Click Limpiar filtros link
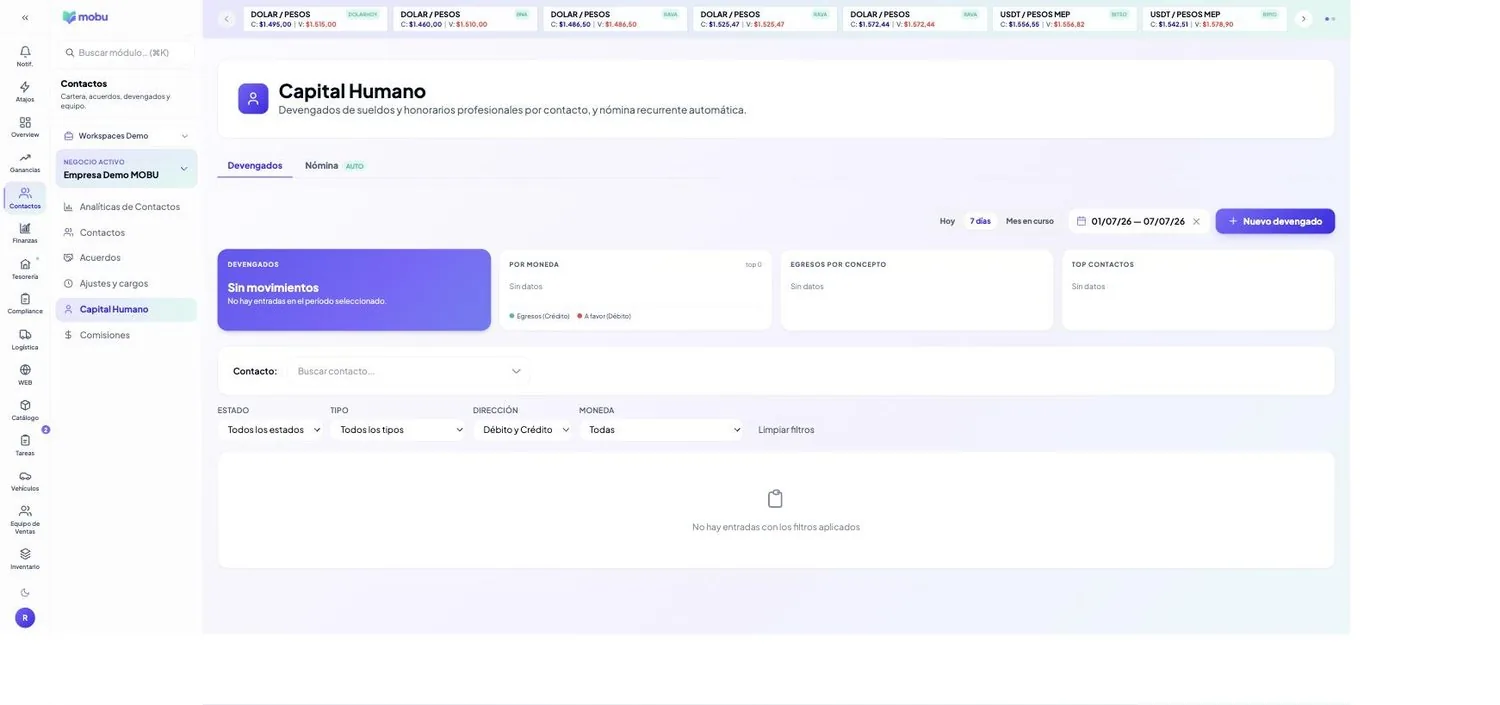 coord(786,429)
